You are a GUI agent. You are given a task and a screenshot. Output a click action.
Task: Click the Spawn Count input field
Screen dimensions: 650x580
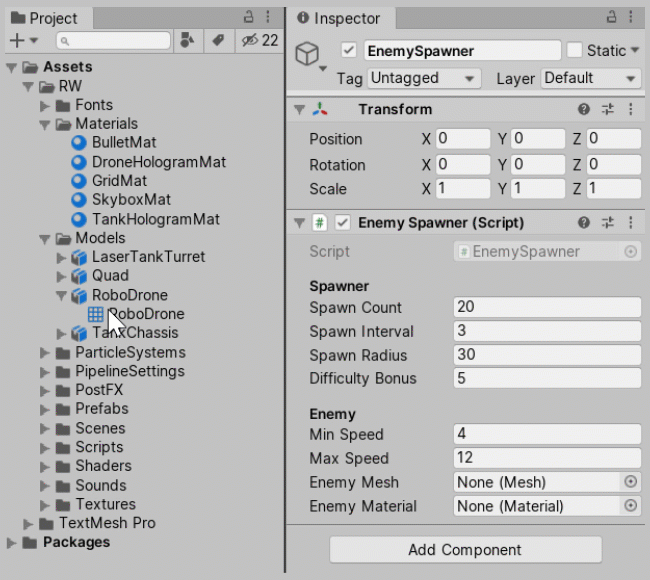pyautogui.click(x=546, y=307)
